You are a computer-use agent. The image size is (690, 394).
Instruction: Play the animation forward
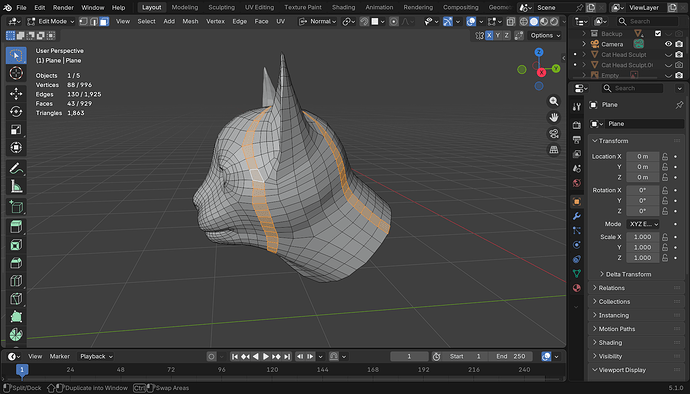click(x=266, y=357)
